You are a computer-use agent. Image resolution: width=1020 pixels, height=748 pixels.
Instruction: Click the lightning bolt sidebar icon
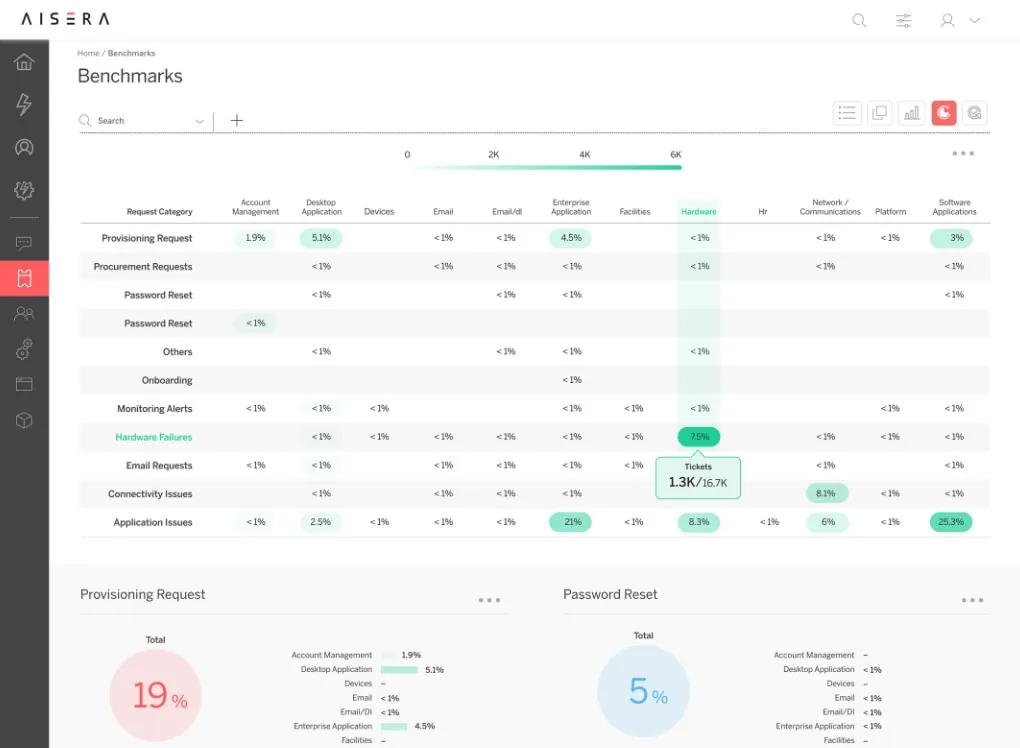click(x=24, y=104)
